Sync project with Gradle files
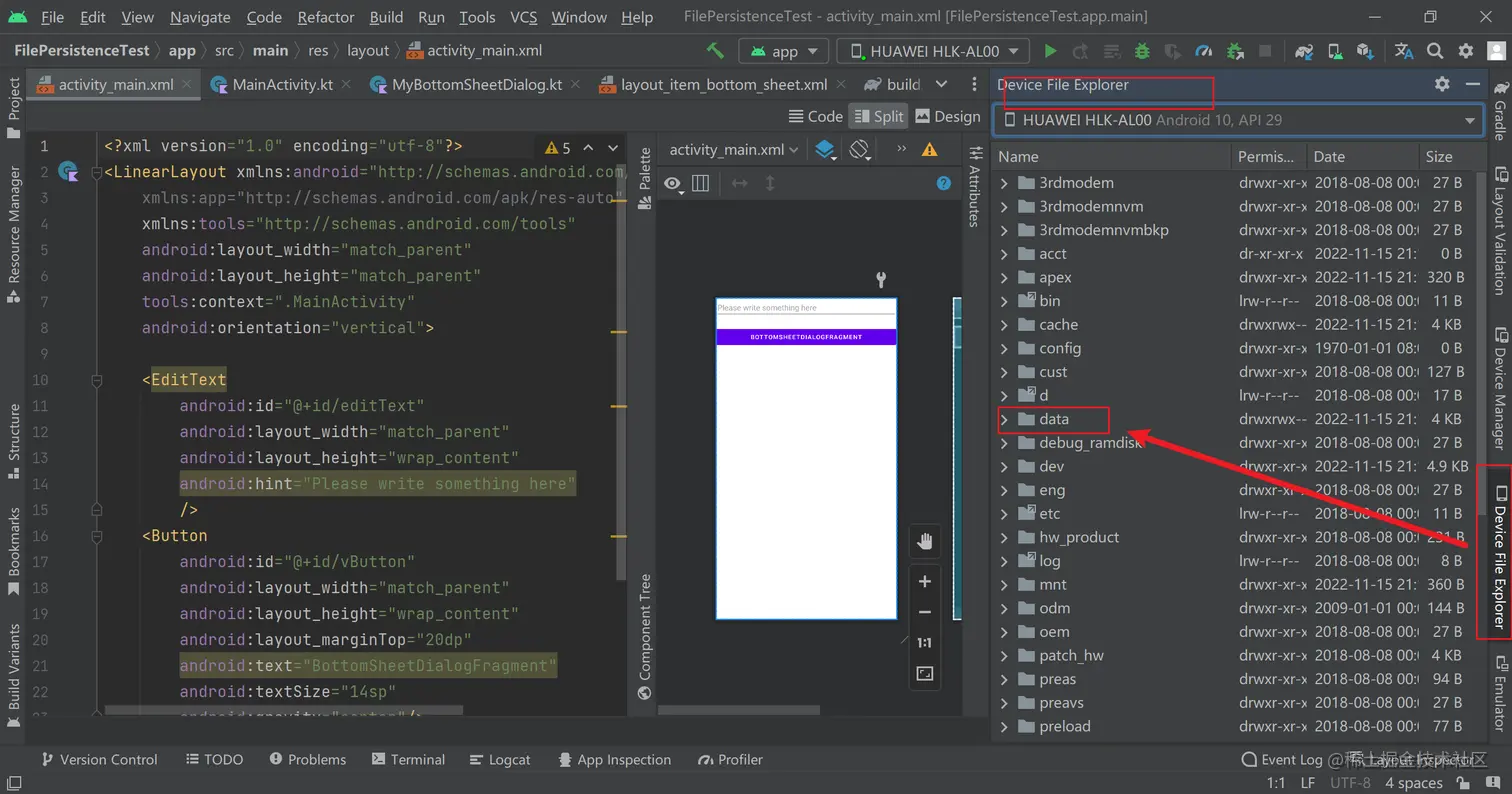The image size is (1512, 794). (x=1304, y=51)
